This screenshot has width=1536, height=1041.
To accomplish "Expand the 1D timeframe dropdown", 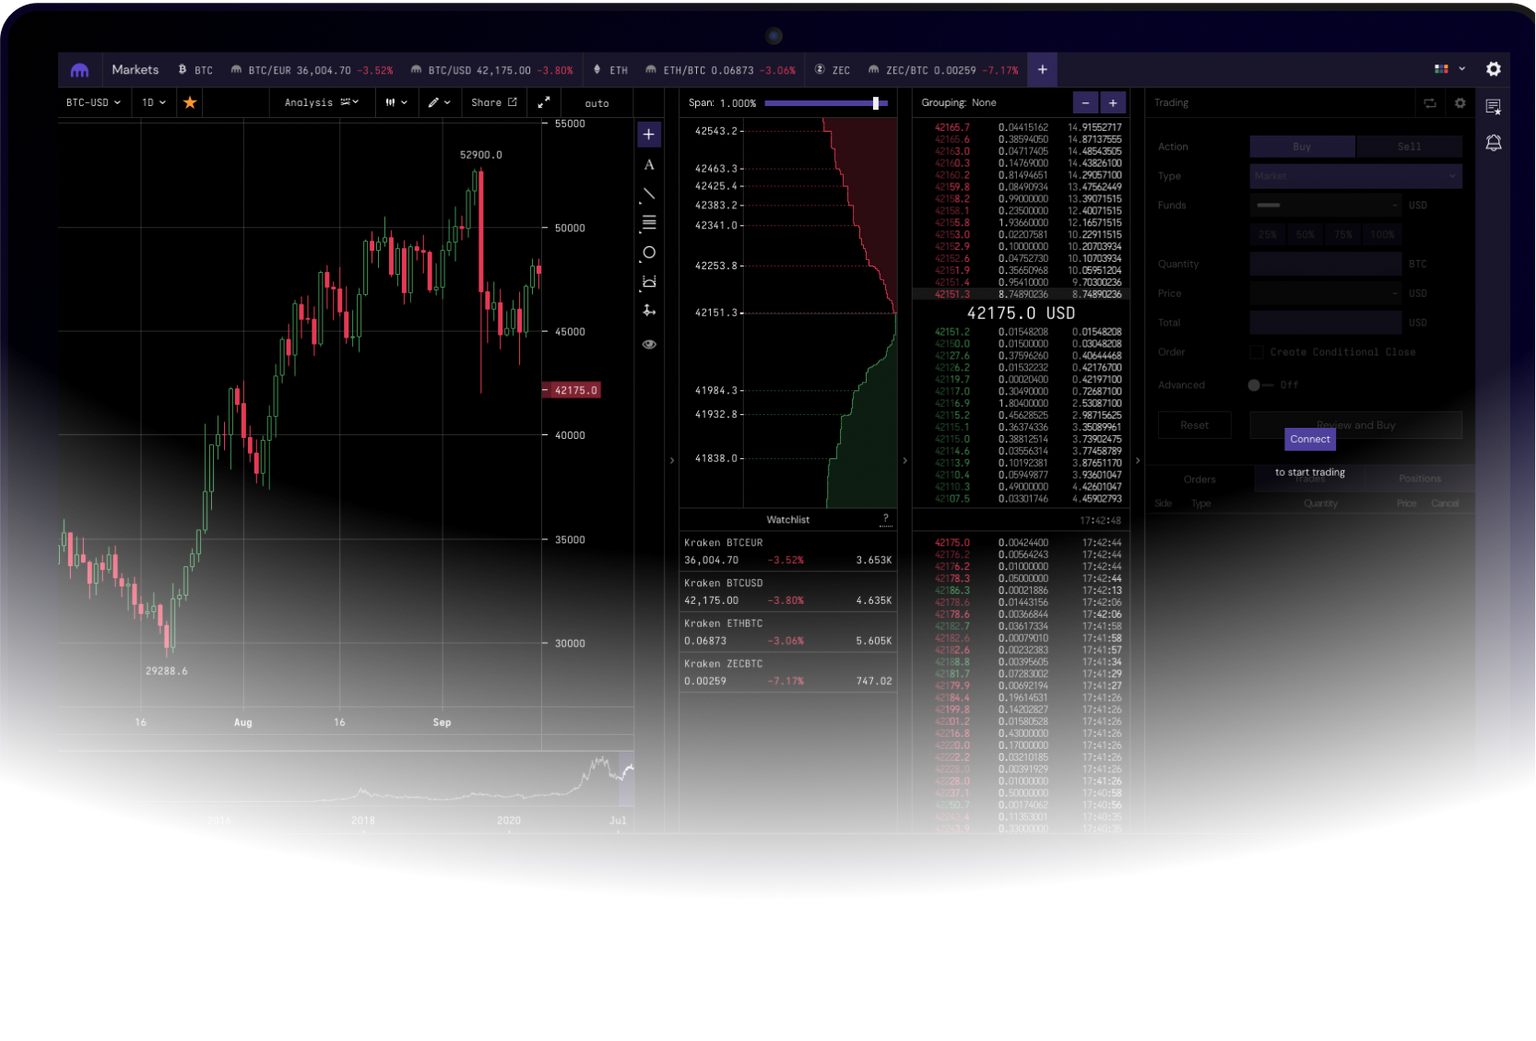I will (152, 102).
